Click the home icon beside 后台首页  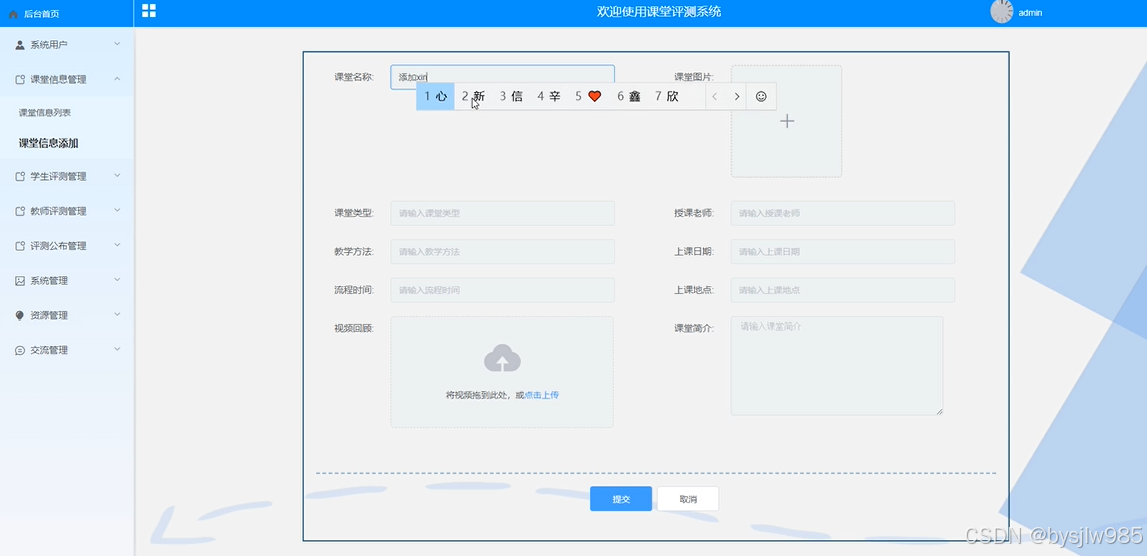(x=13, y=14)
